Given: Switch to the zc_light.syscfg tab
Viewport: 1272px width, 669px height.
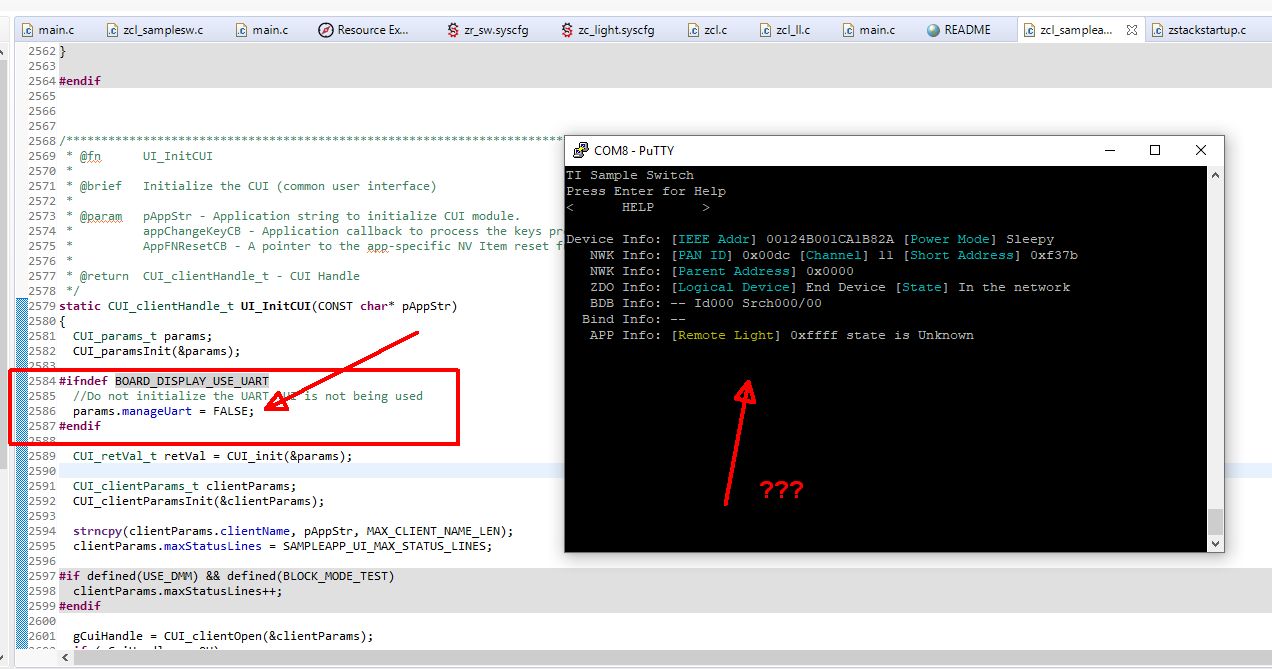Looking at the screenshot, I should [608, 30].
